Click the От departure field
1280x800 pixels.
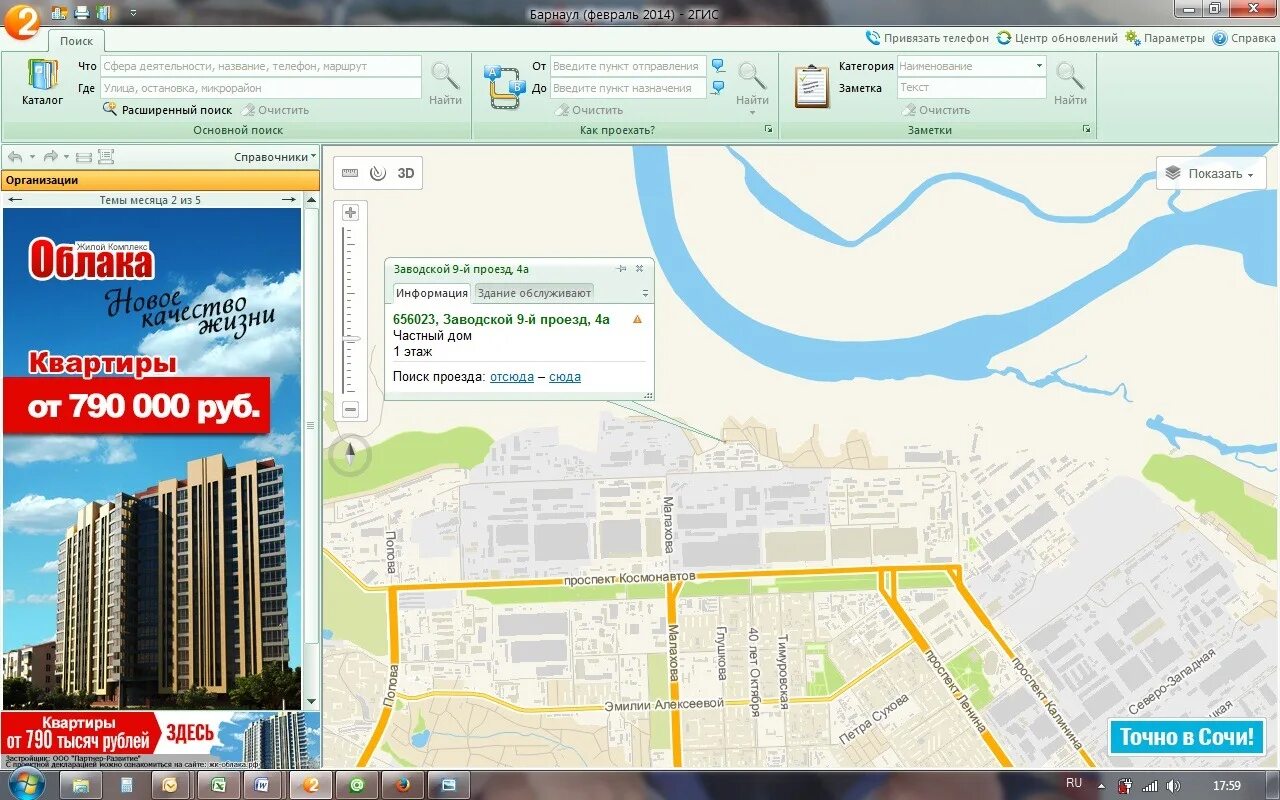628,66
